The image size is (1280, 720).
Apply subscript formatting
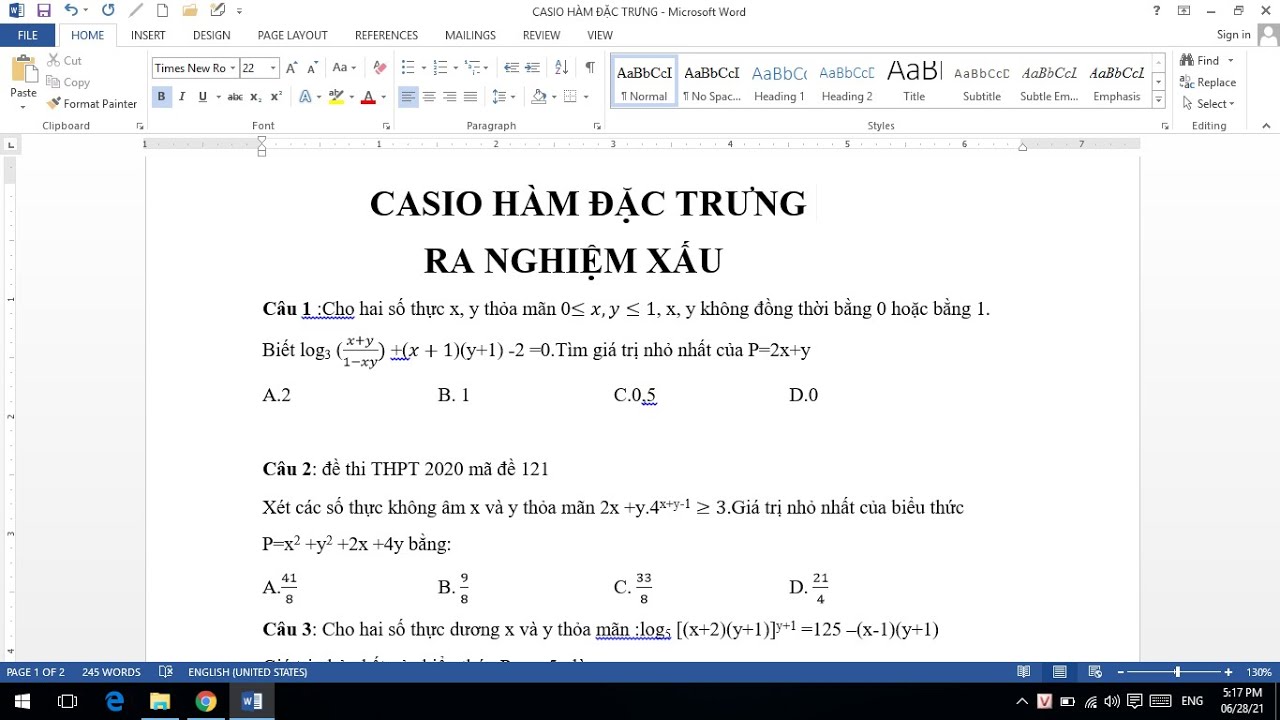[x=256, y=97]
